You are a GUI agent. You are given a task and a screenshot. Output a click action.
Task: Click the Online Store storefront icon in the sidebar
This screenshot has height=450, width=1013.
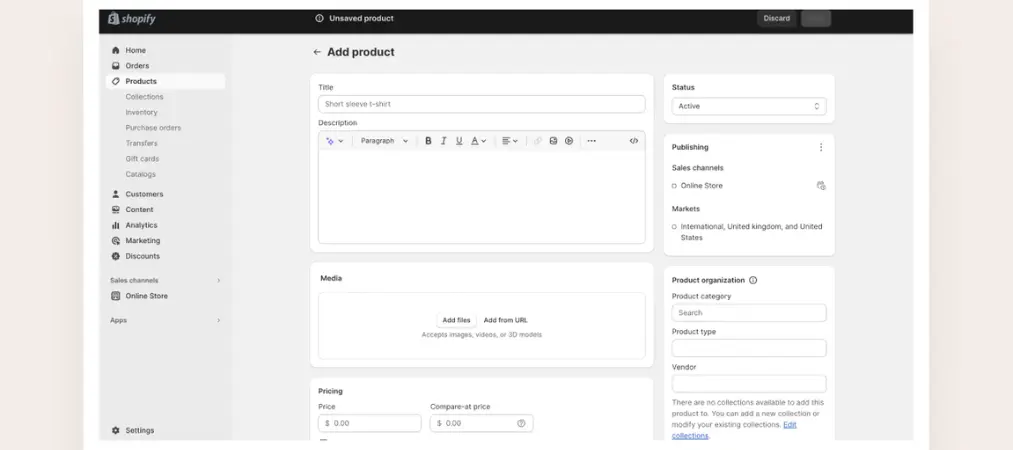coord(116,296)
